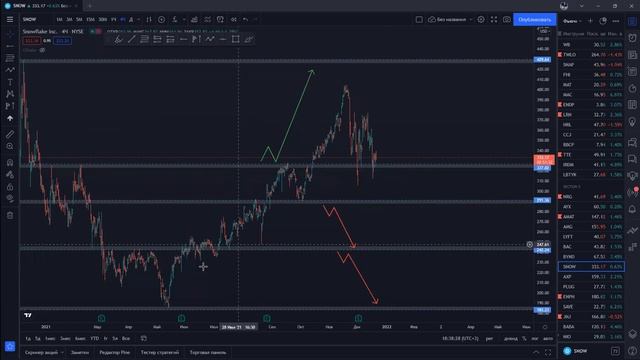Open the Скринер акций tab
640x360 pixels.
[41, 352]
